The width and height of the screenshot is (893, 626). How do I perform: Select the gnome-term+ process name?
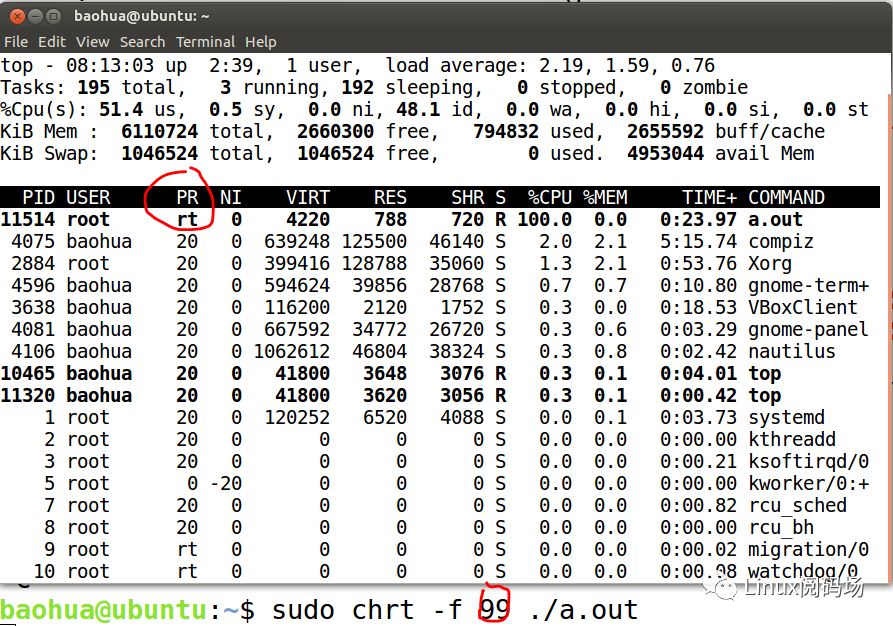[x=809, y=285]
